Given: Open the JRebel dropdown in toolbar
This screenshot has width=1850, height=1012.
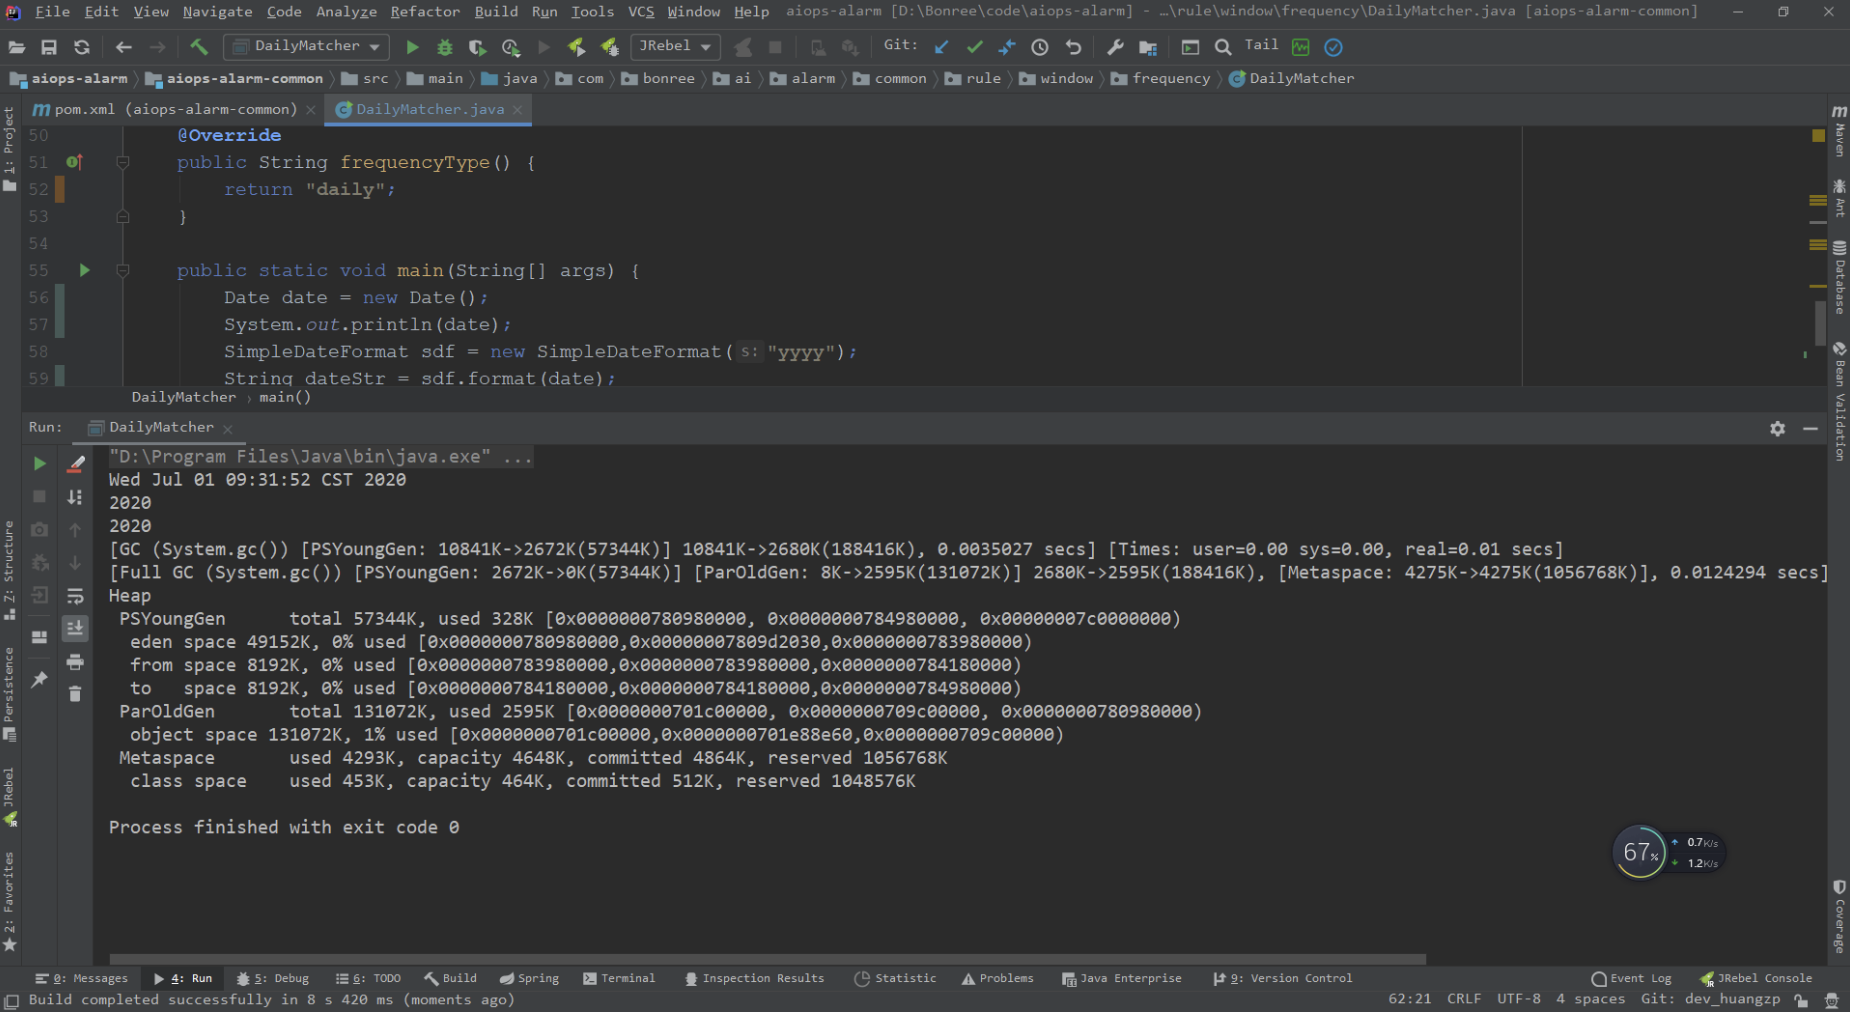Looking at the screenshot, I should coord(675,46).
